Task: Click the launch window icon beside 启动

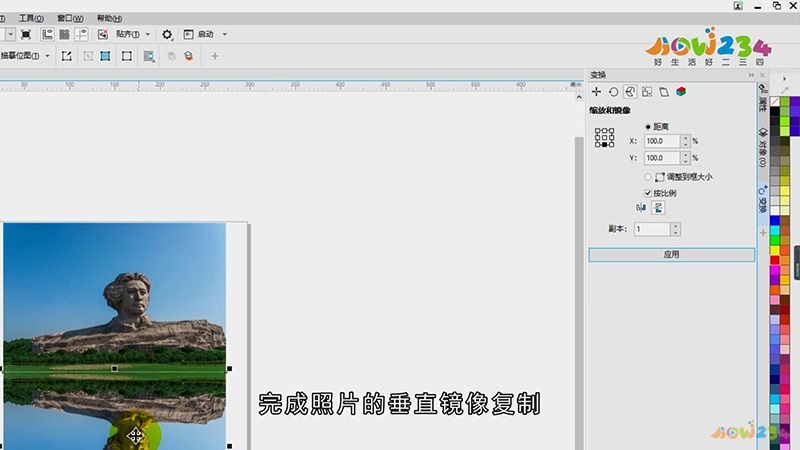Action: pos(188,34)
